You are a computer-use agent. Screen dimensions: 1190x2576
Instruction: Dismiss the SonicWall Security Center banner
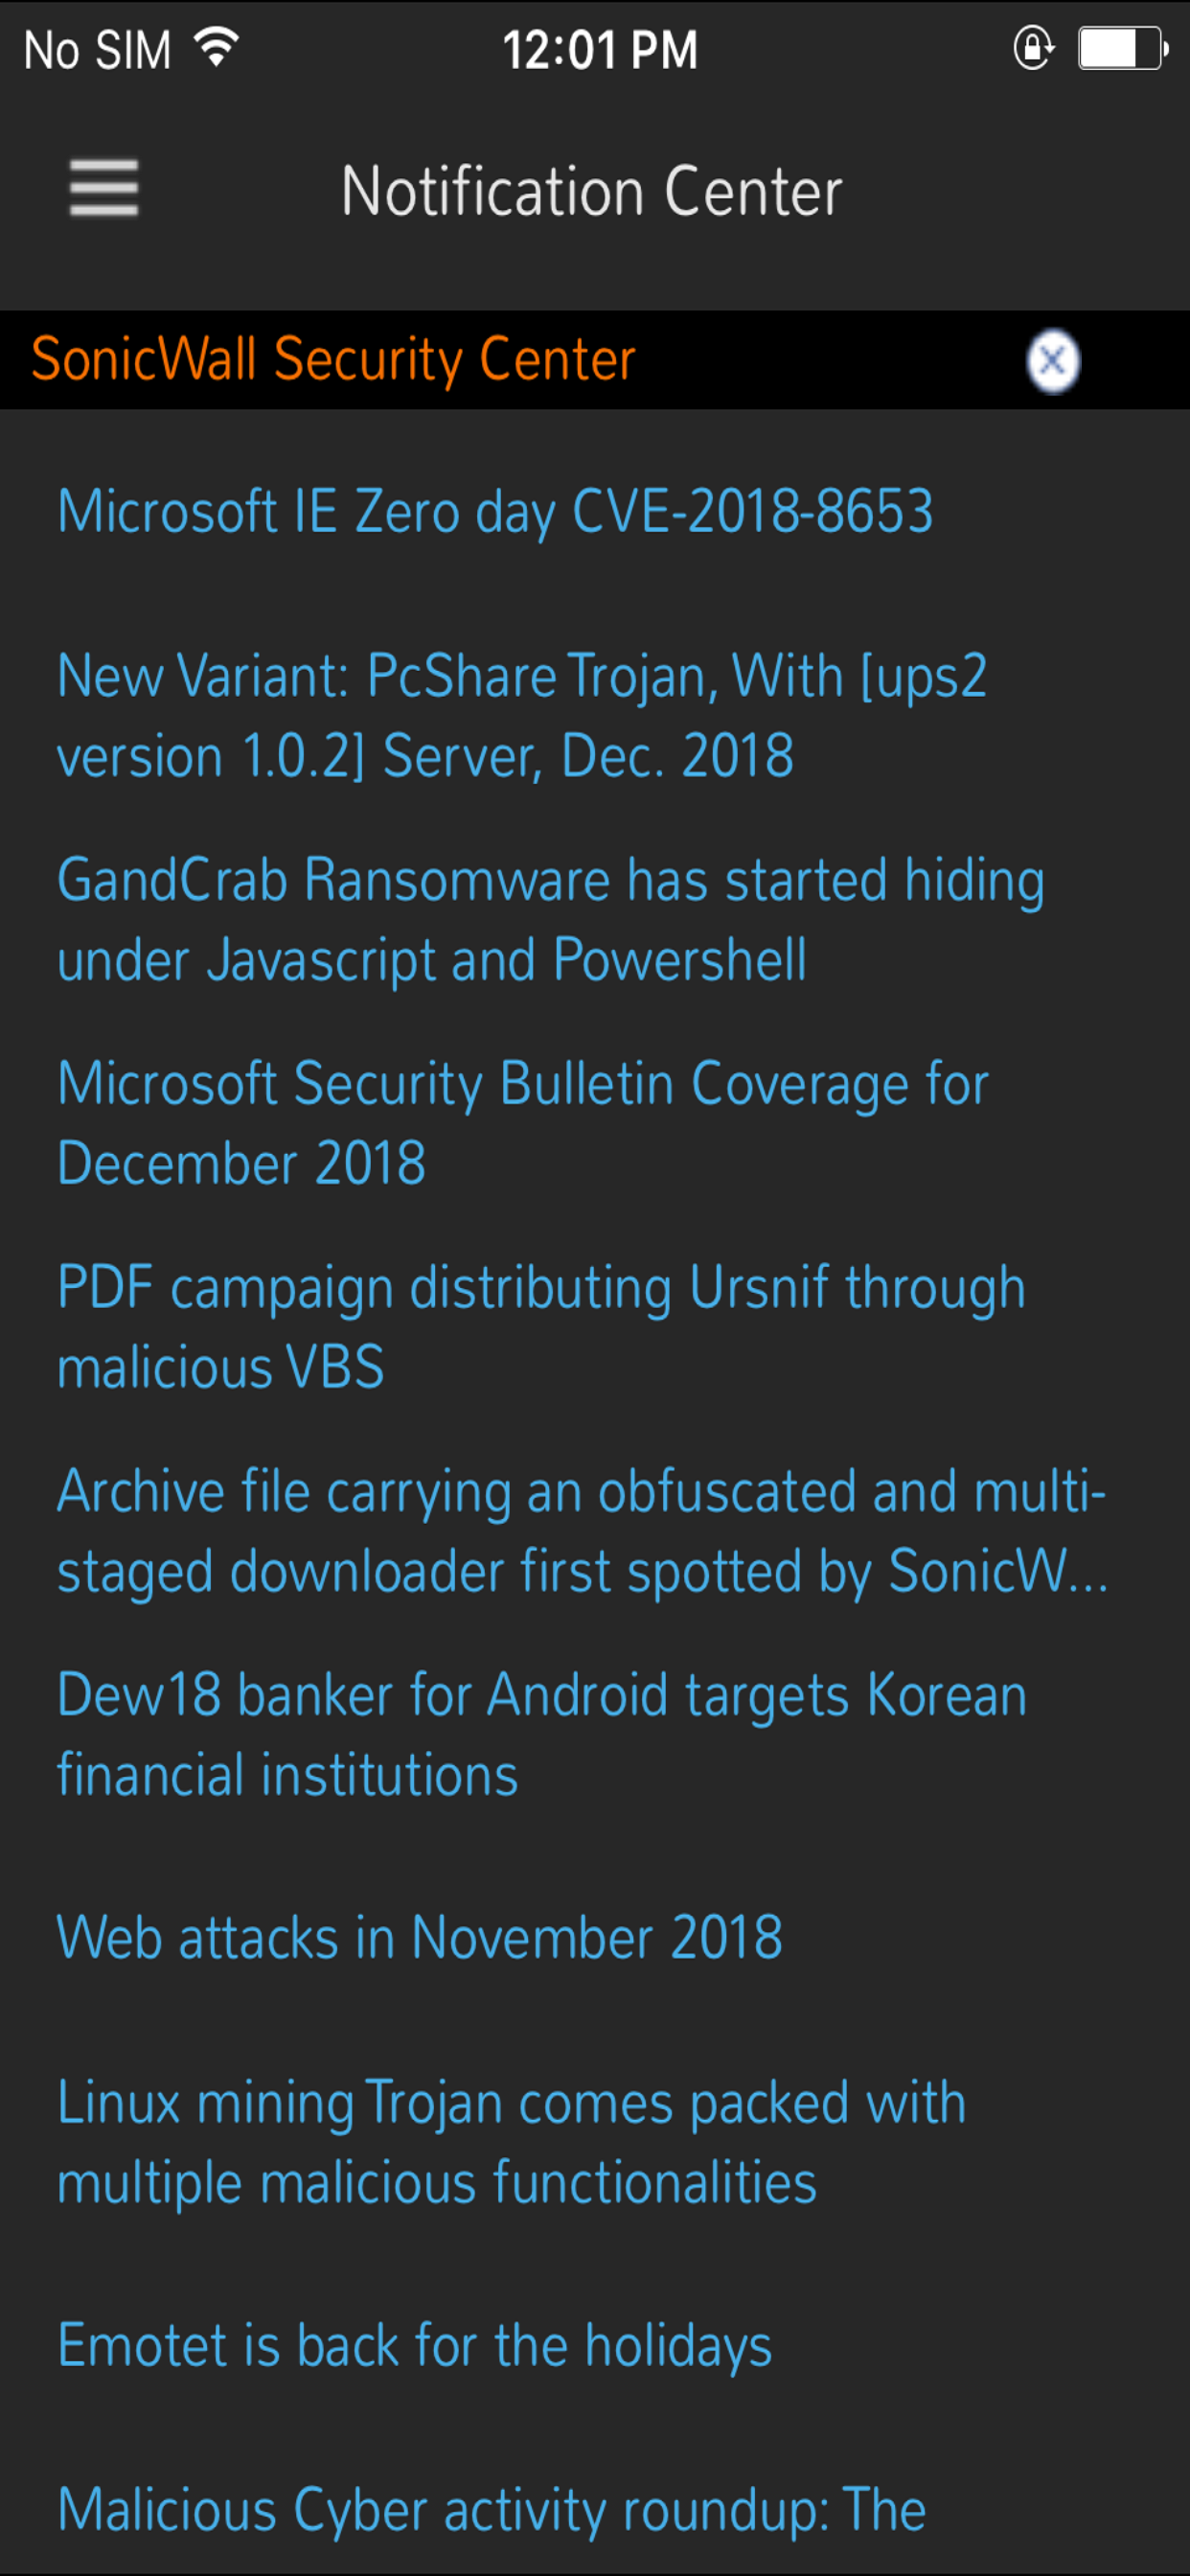pos(1052,361)
